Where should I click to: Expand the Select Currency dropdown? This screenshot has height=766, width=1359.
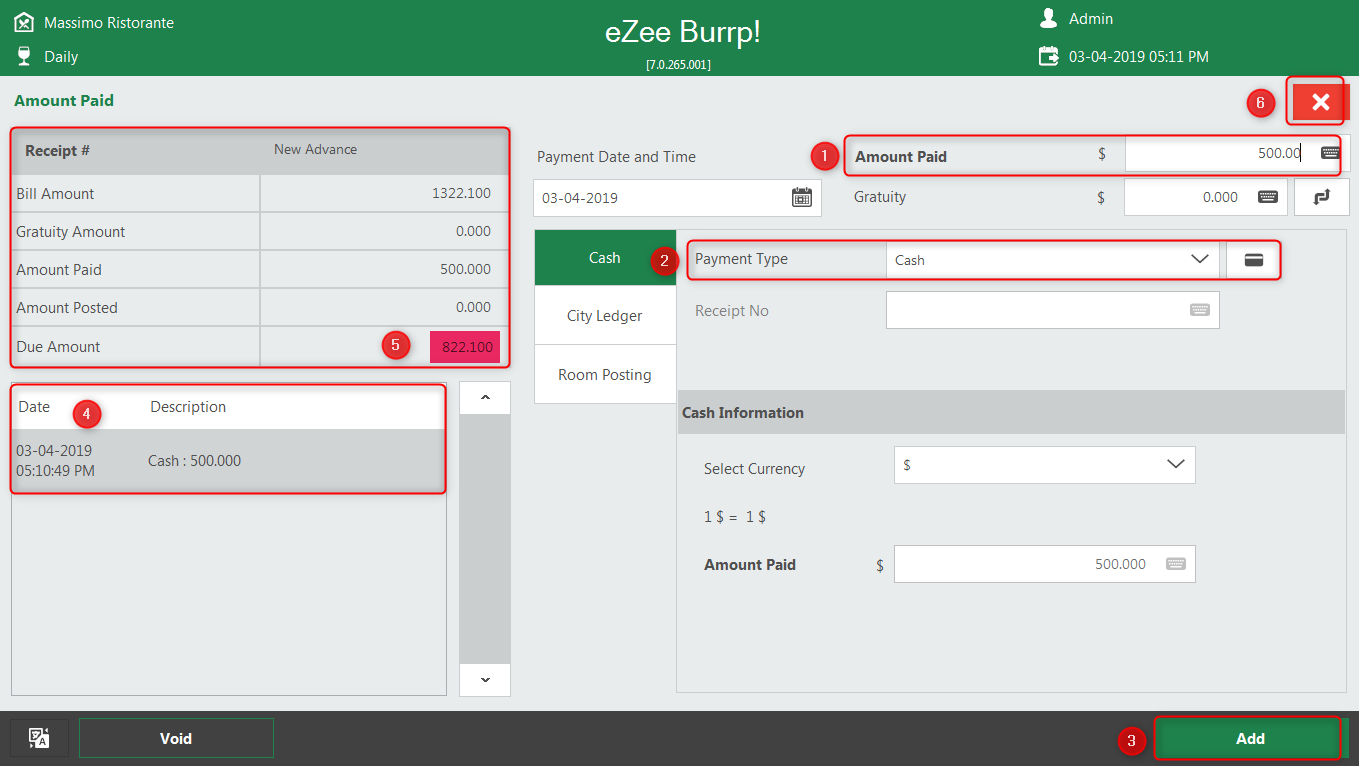tap(1175, 464)
